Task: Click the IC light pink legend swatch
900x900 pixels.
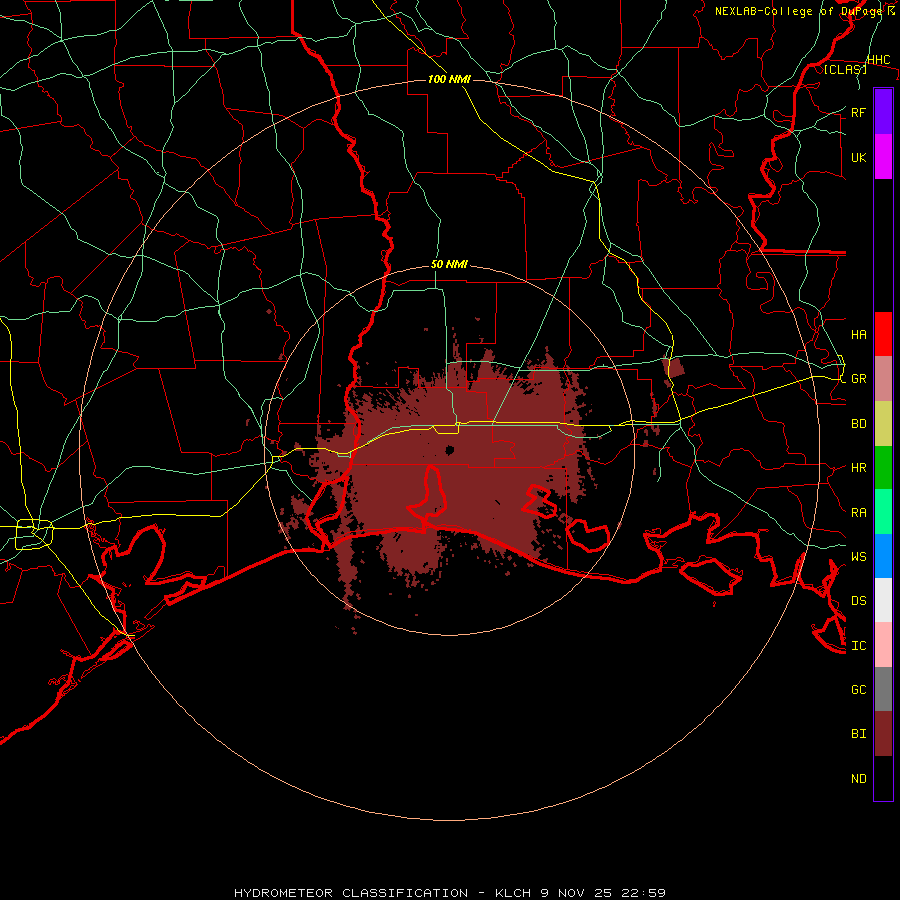Action: (x=883, y=645)
